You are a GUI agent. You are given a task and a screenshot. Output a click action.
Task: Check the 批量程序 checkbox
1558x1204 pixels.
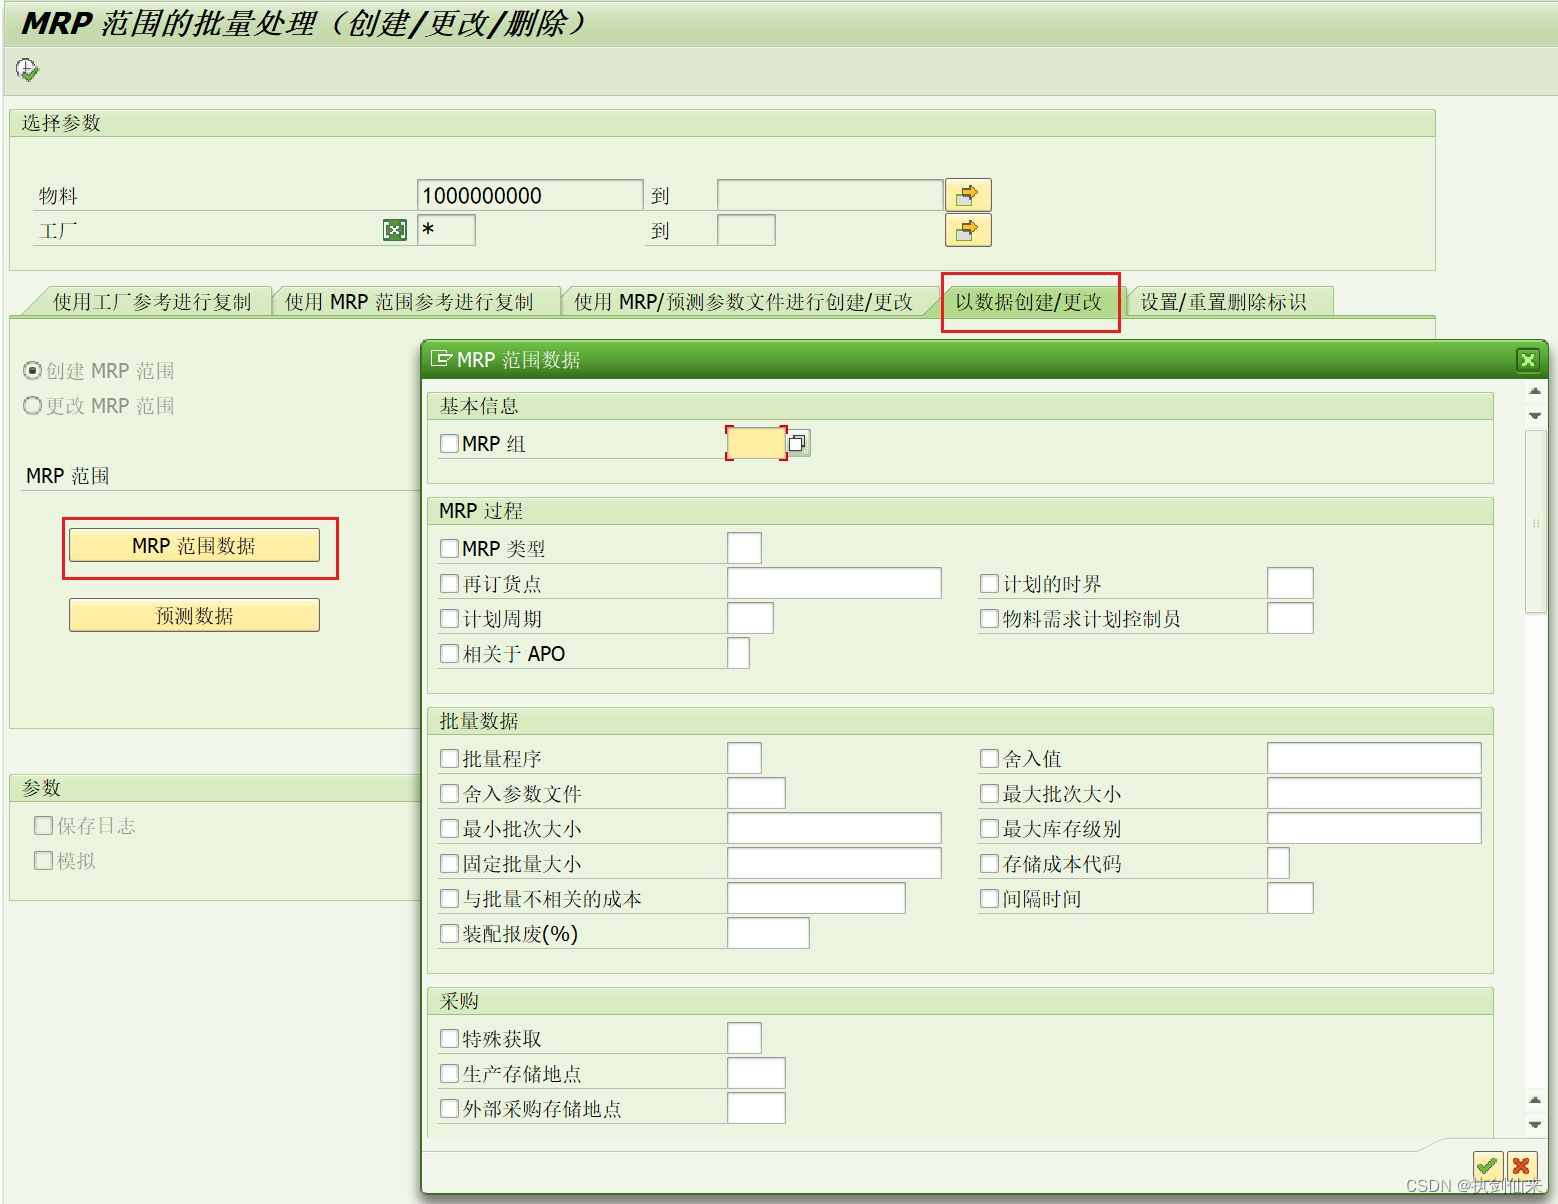pyautogui.click(x=449, y=757)
